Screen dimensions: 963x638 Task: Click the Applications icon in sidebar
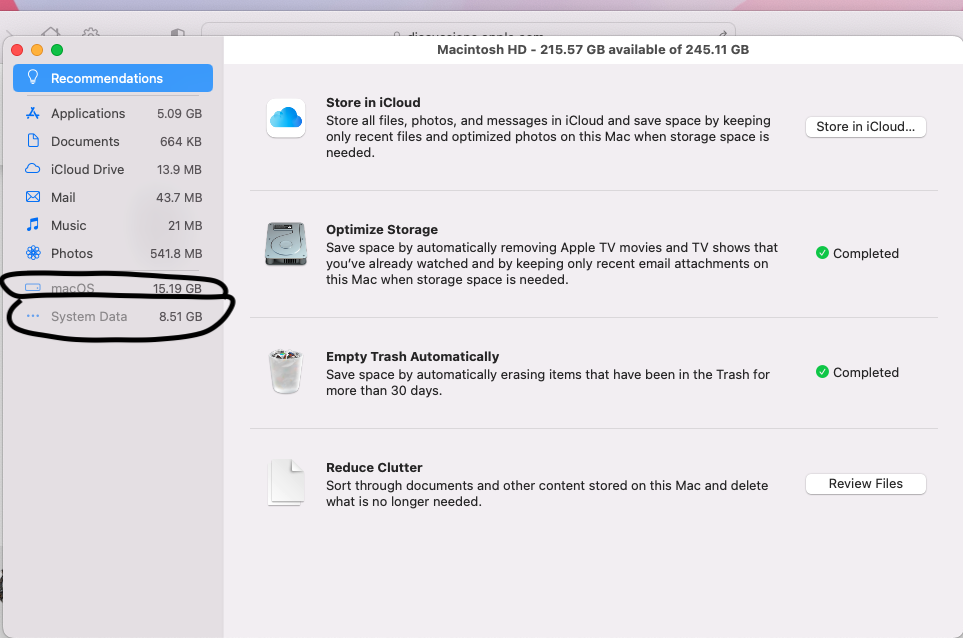(x=33, y=113)
